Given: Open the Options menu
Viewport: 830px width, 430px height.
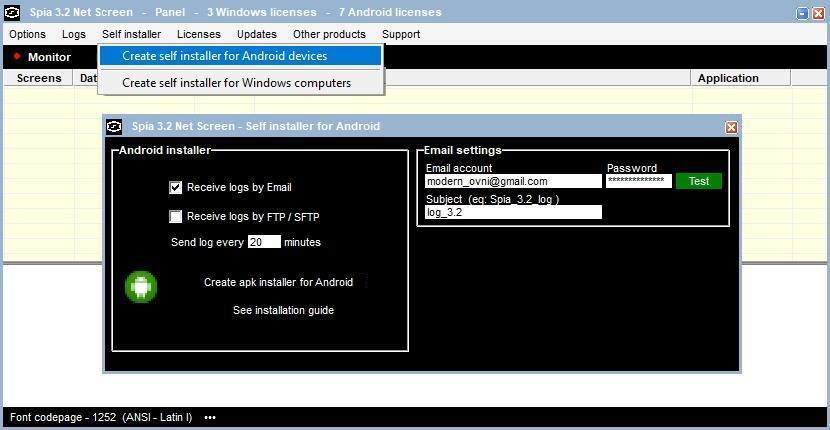Looking at the screenshot, I should point(28,34).
